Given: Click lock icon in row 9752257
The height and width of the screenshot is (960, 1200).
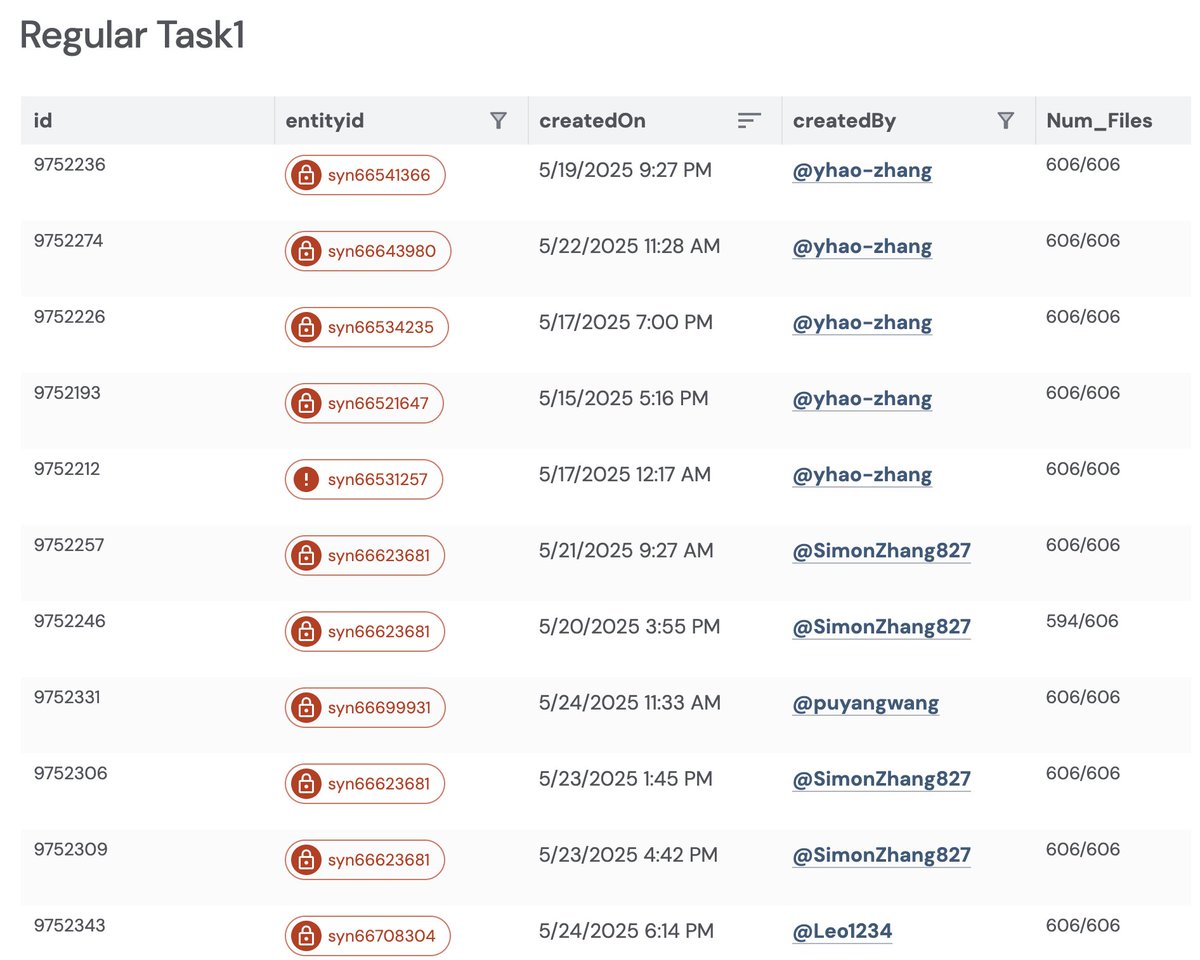Looking at the screenshot, I should (x=306, y=555).
